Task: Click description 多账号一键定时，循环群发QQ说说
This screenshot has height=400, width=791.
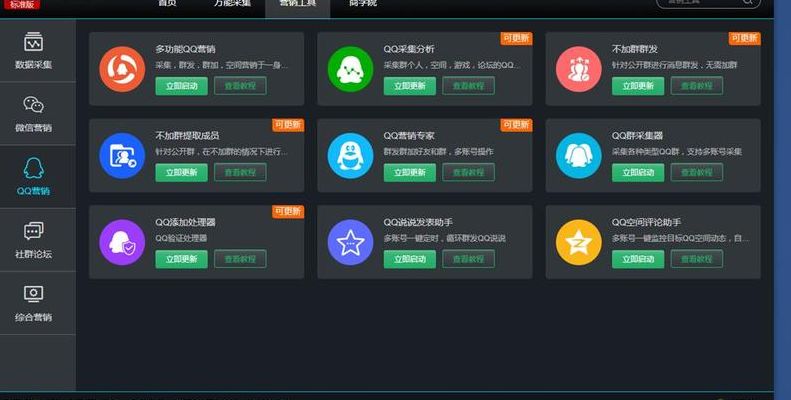Action: (x=444, y=238)
